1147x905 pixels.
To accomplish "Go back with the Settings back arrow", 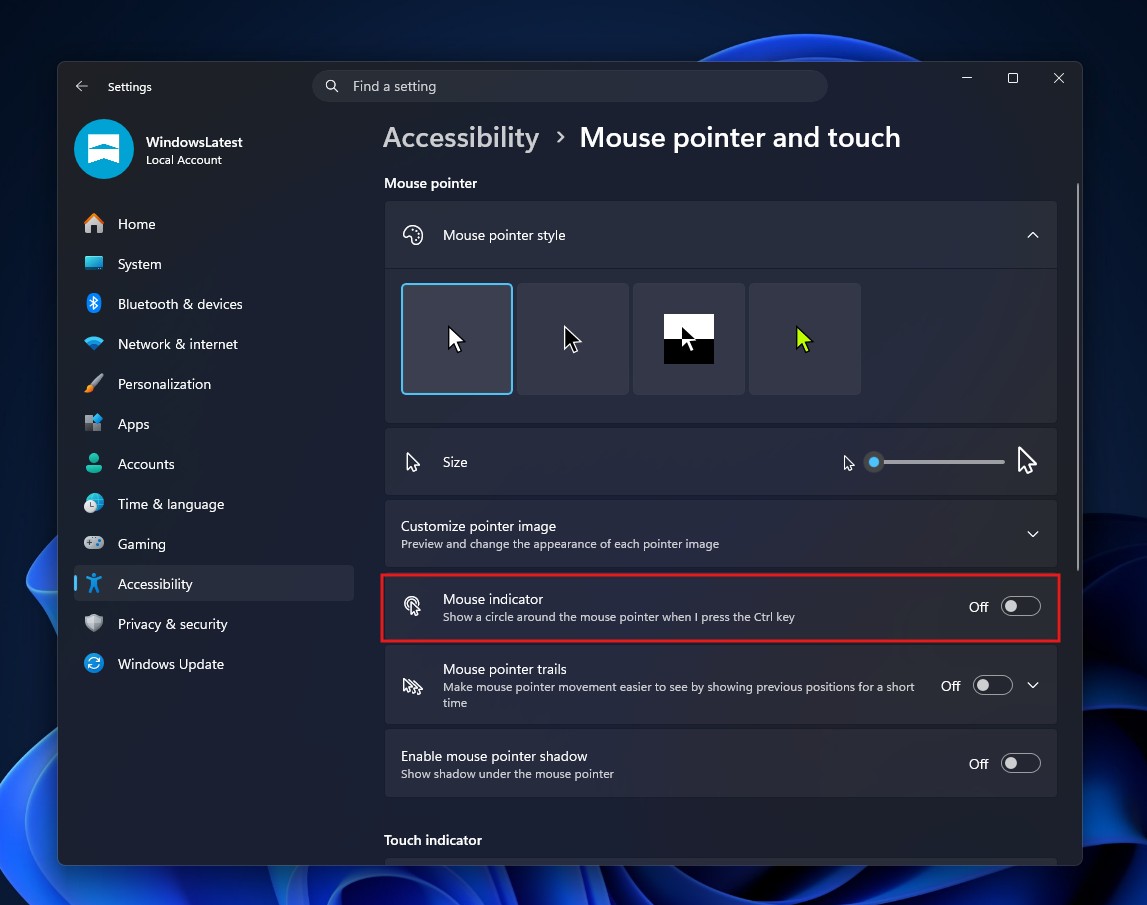I will (x=82, y=86).
